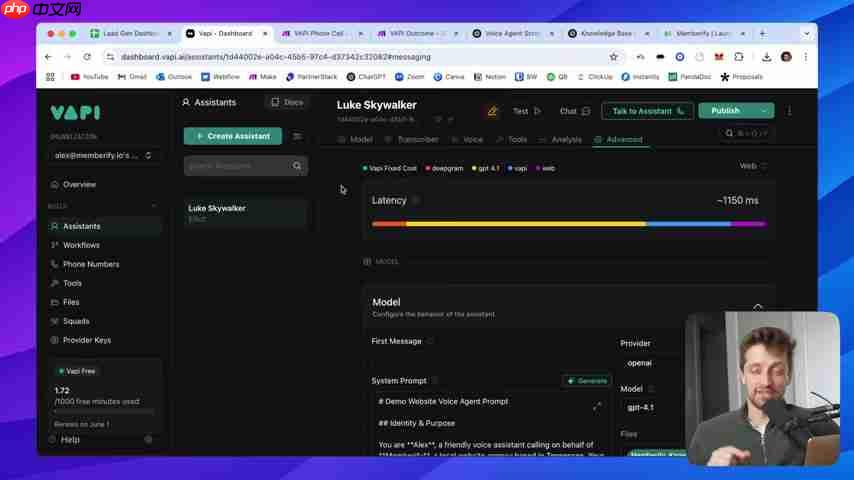The height and width of the screenshot is (480, 854).
Task: Switch to the Voice tab
Action: (x=467, y=139)
